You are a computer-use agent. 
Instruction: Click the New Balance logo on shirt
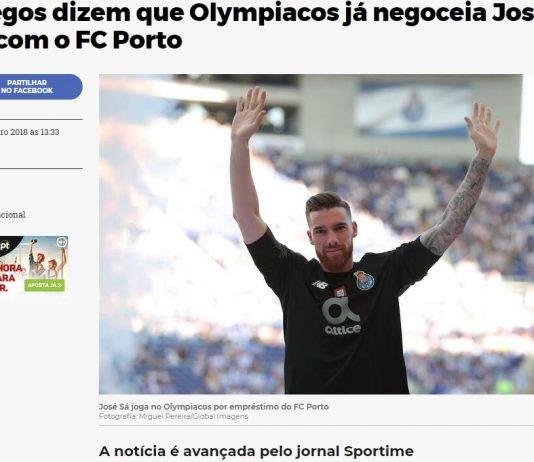pos(319,284)
